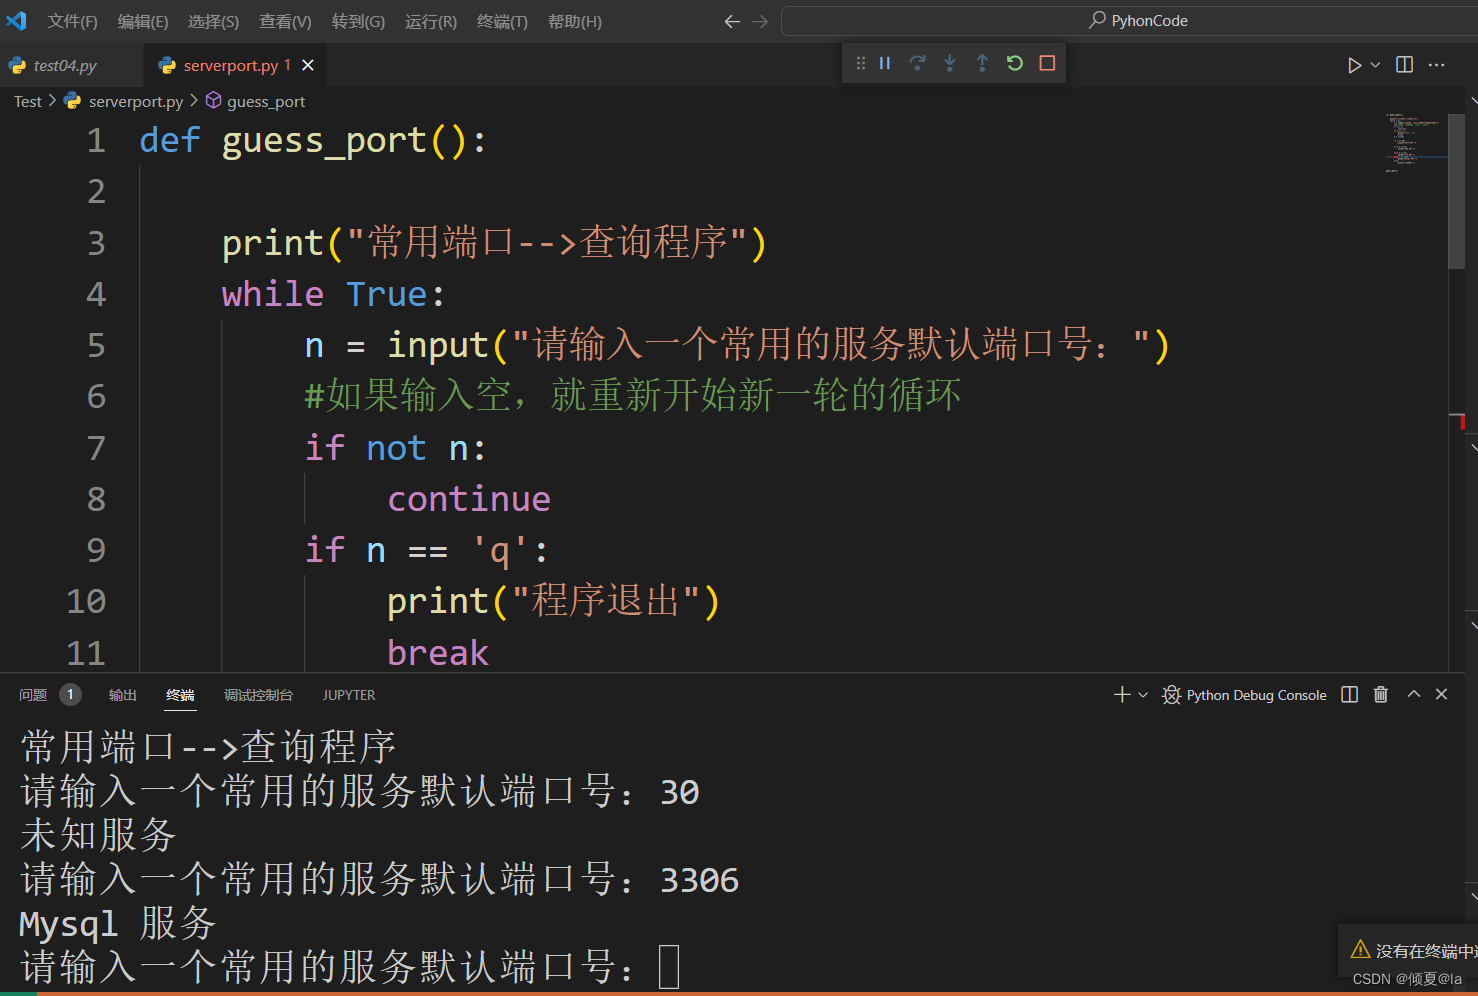Open the new terminal profile dropdown
The height and width of the screenshot is (996, 1478).
click(x=1143, y=694)
